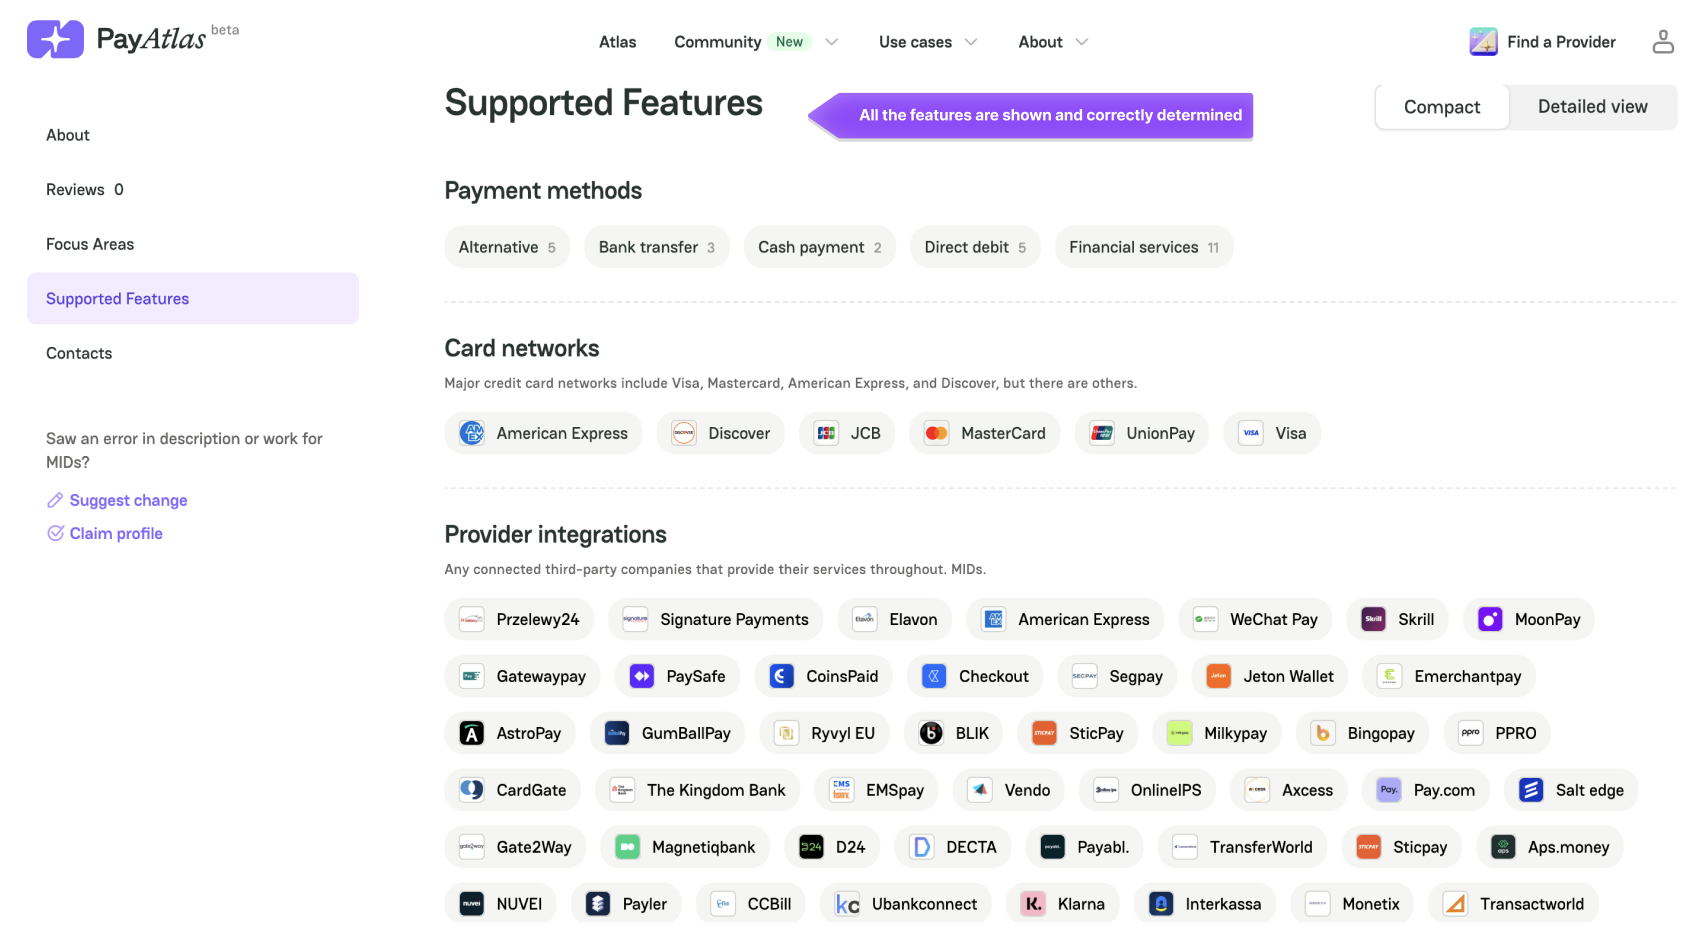Click the Klarna provider logo

[1033, 904]
